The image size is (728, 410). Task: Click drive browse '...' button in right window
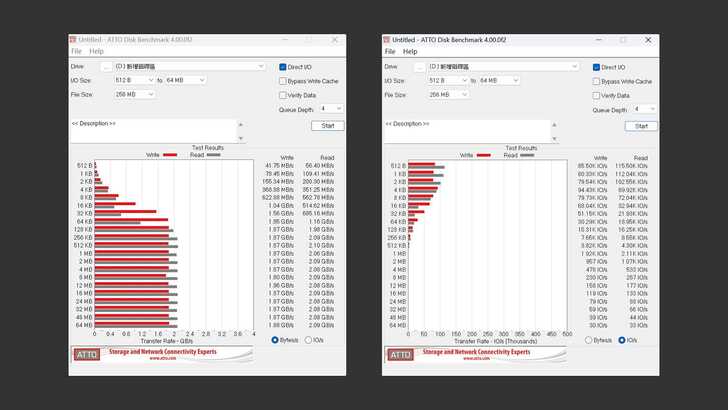tap(420, 67)
